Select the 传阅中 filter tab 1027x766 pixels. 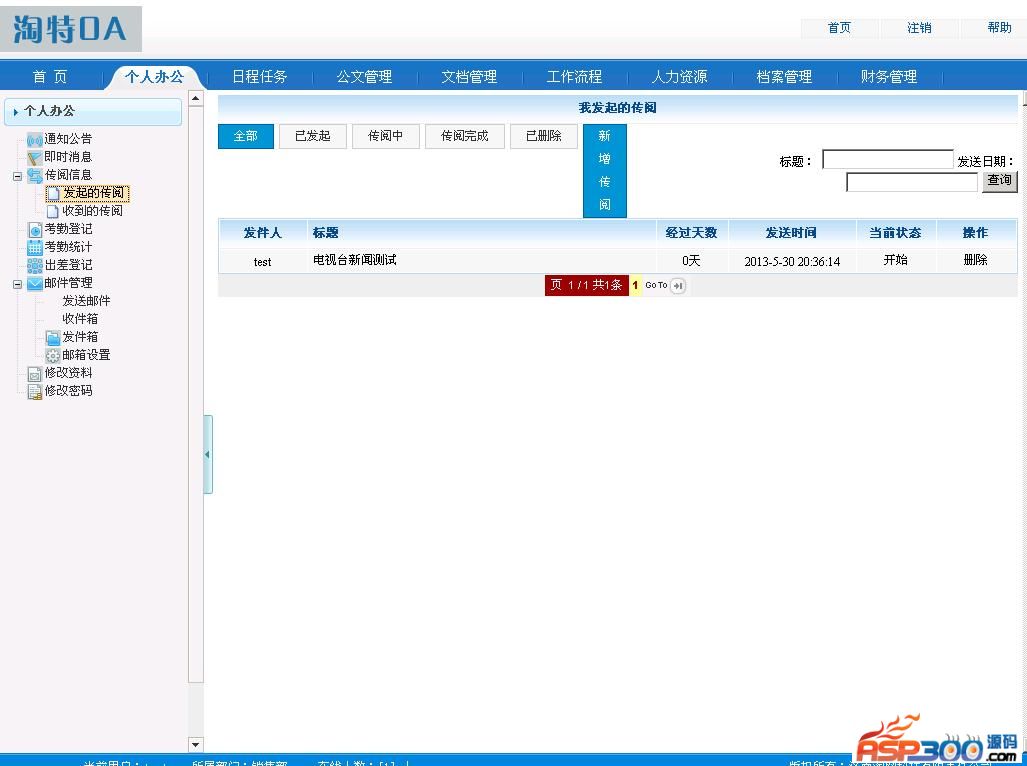385,136
